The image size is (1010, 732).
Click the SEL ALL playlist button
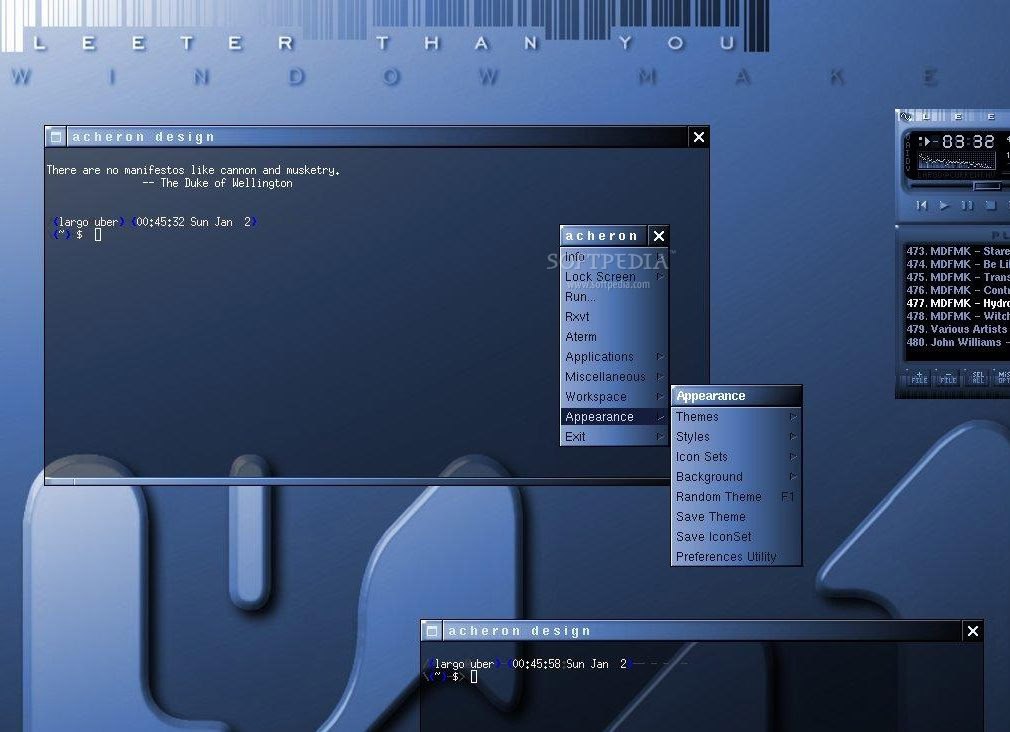978,378
